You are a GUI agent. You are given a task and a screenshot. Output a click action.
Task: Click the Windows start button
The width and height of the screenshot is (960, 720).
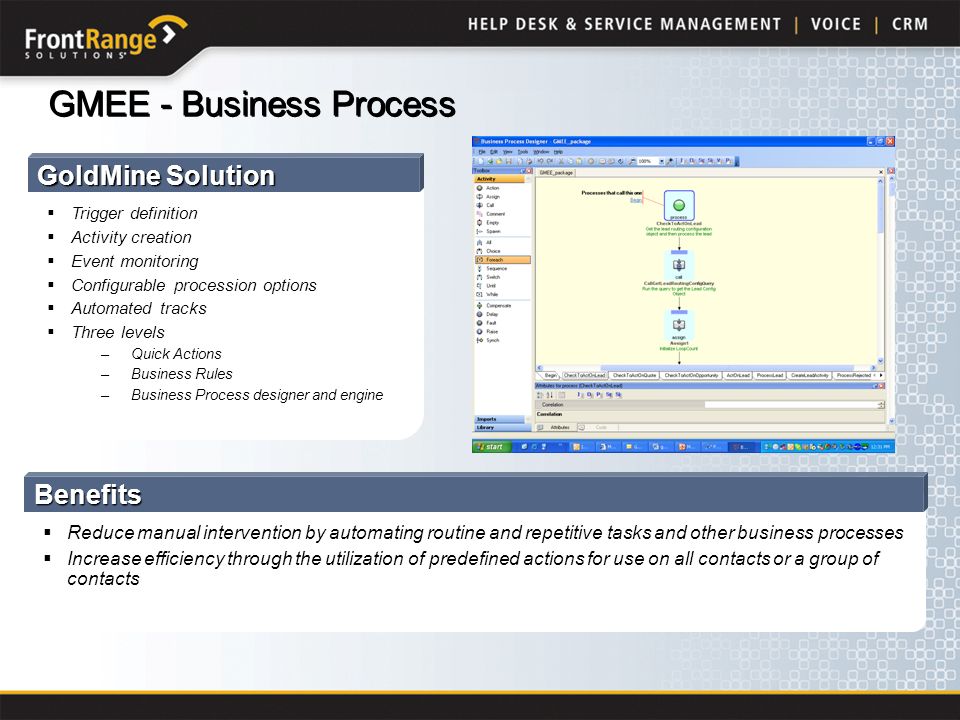pos(490,446)
